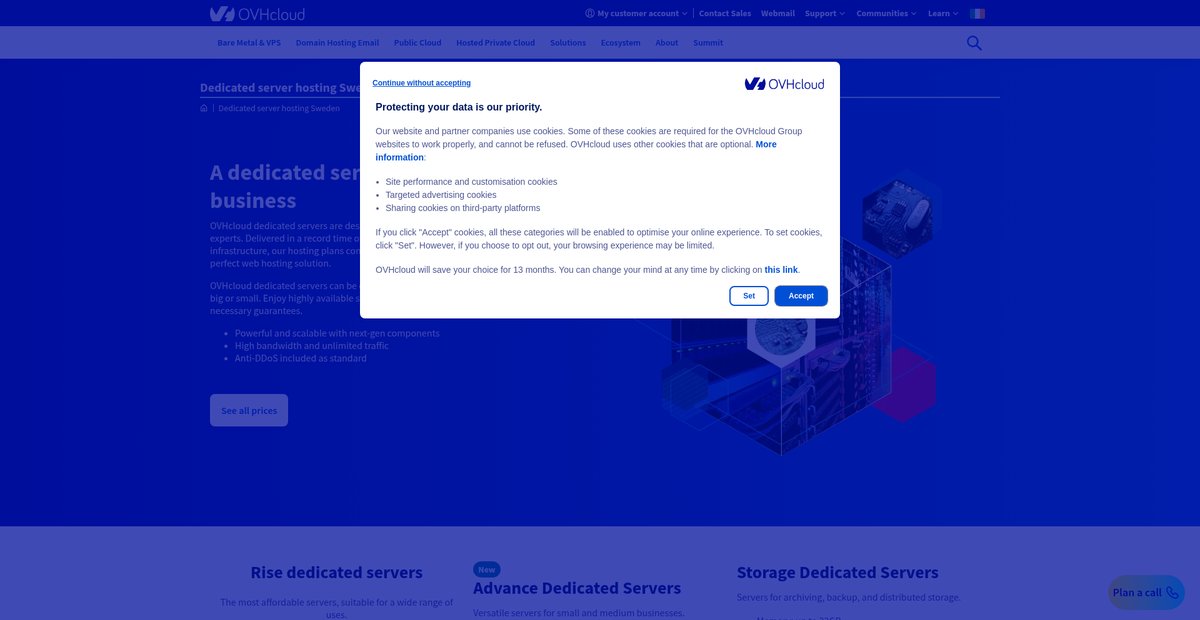Viewport: 1200px width, 620px height.
Task: Open Advance Dedicated Servers heading
Action: [577, 588]
